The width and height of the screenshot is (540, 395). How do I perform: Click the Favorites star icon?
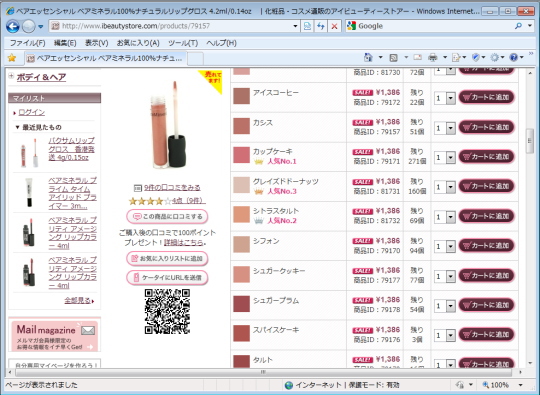pos(12,58)
